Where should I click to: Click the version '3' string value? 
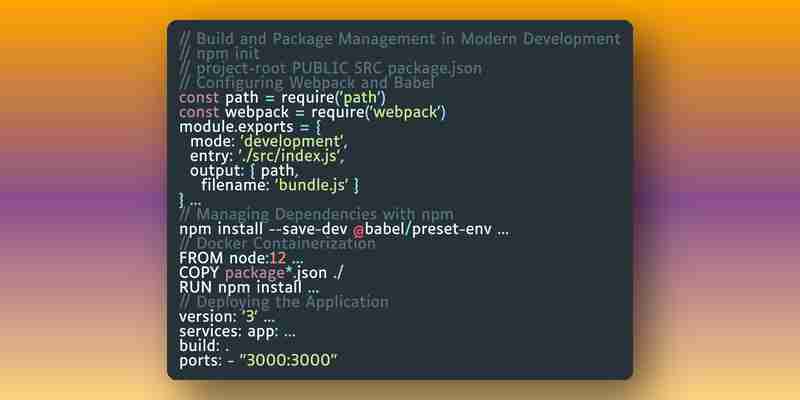[x=250, y=317]
